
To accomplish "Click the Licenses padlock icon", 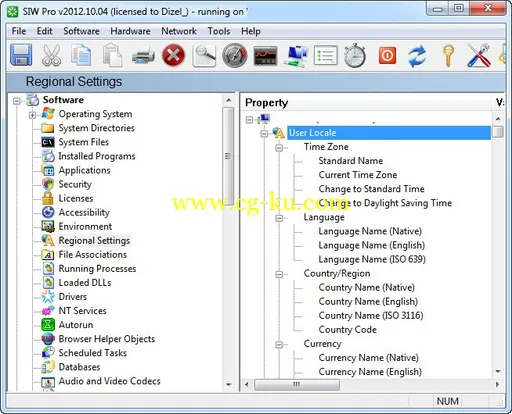I will (48, 198).
